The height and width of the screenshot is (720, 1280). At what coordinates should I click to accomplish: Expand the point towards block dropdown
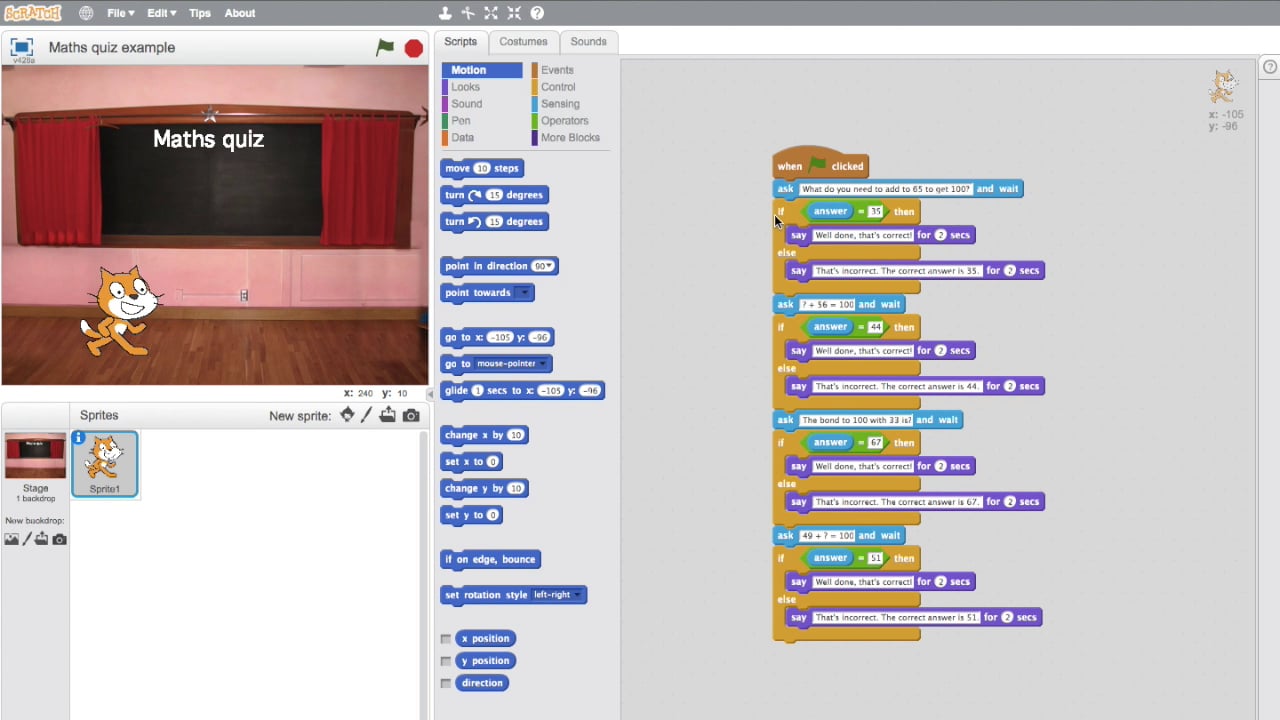click(x=523, y=293)
